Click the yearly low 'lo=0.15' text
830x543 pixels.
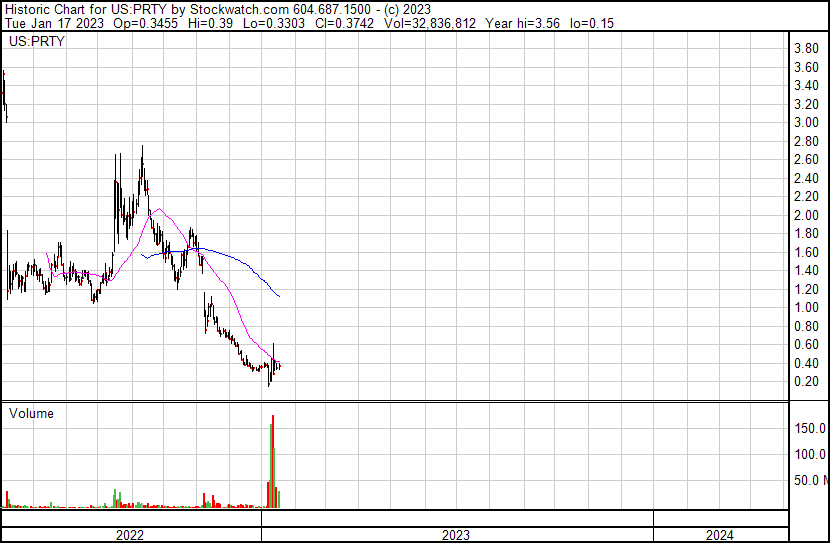(x=592, y=23)
